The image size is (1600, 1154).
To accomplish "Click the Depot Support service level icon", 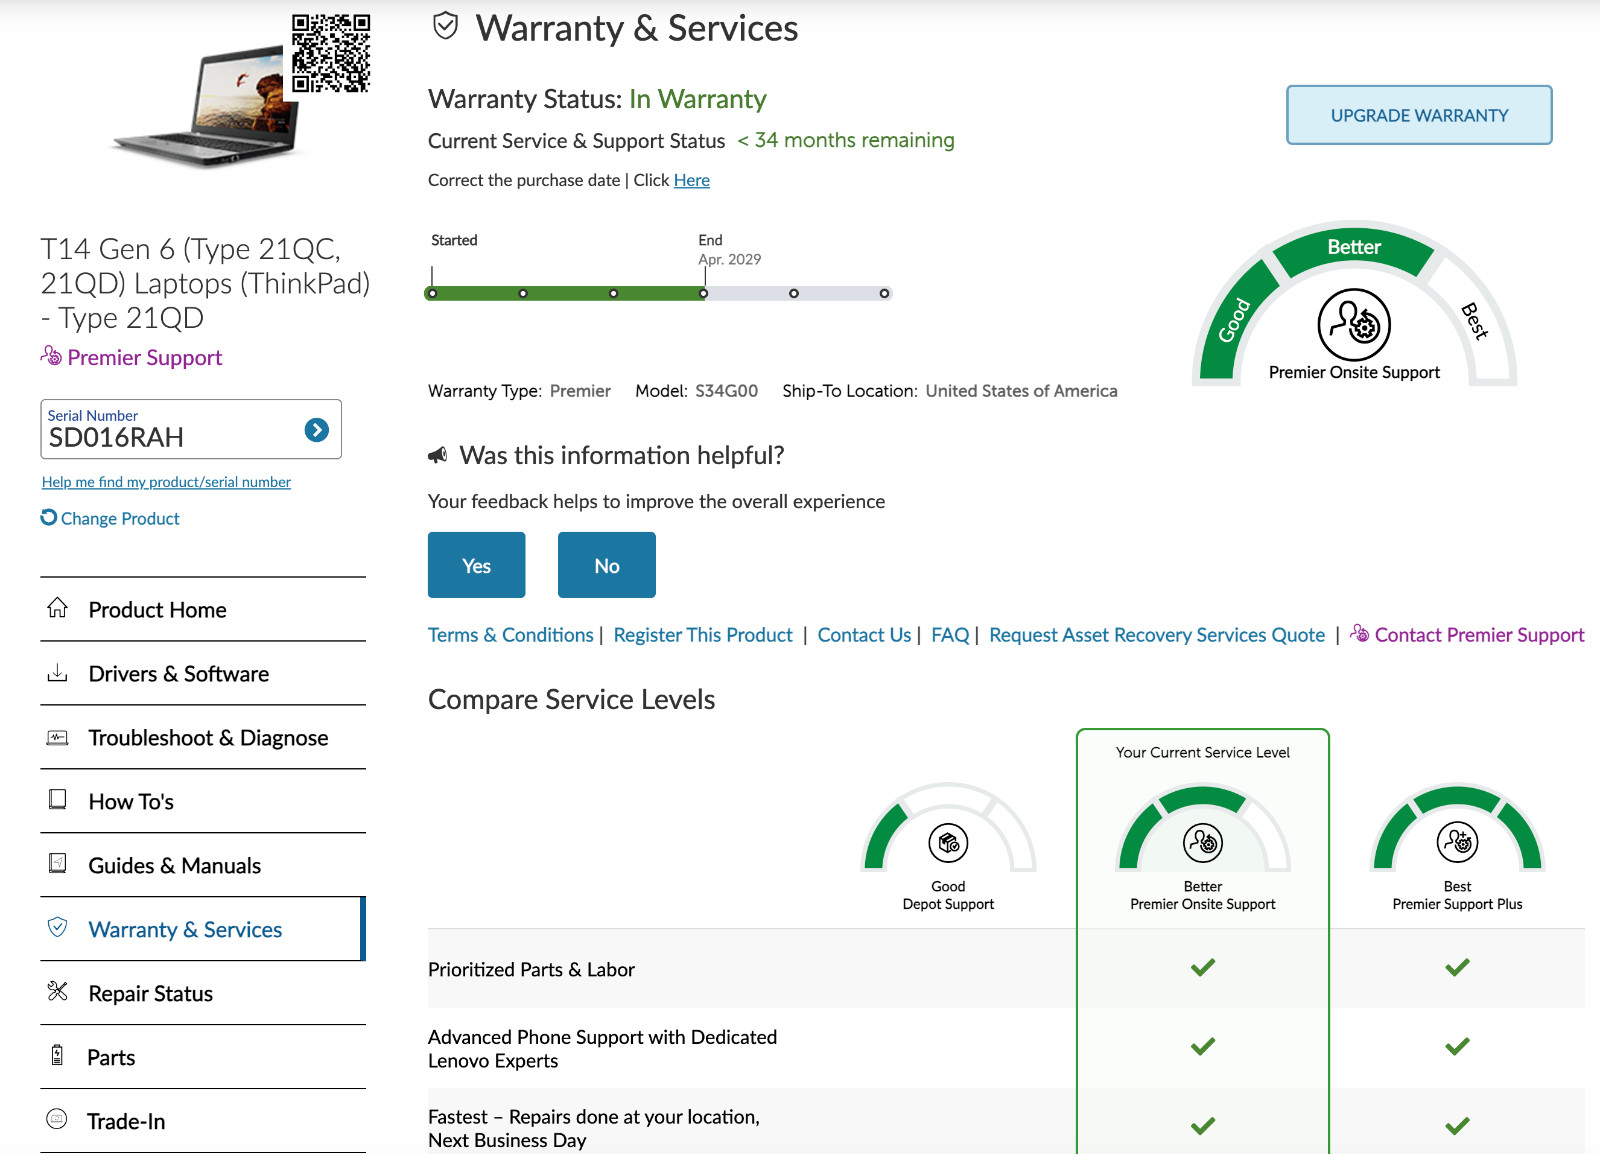I will coord(948,843).
